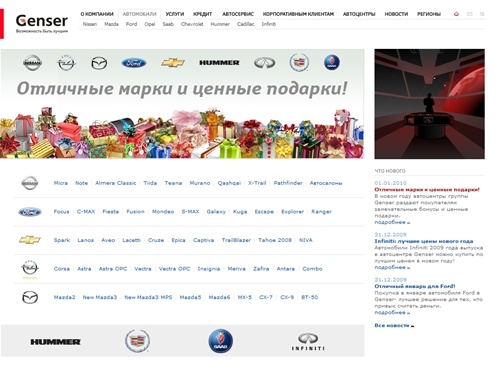Open the Infiniti лучшие цены нового года news
This screenshot has width=500, height=375.
424,241
